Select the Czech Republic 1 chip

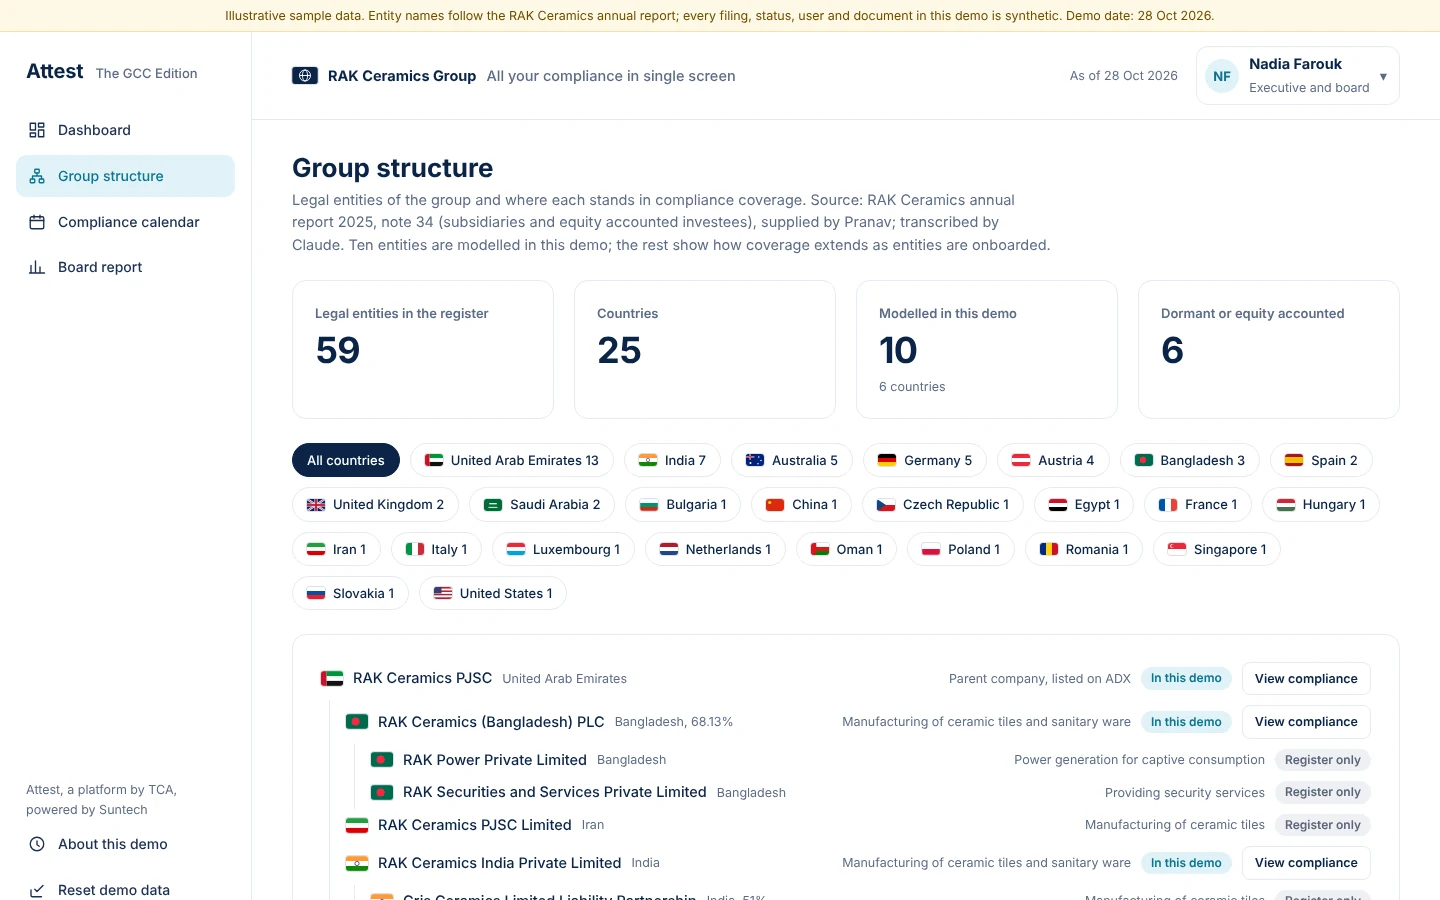point(943,505)
